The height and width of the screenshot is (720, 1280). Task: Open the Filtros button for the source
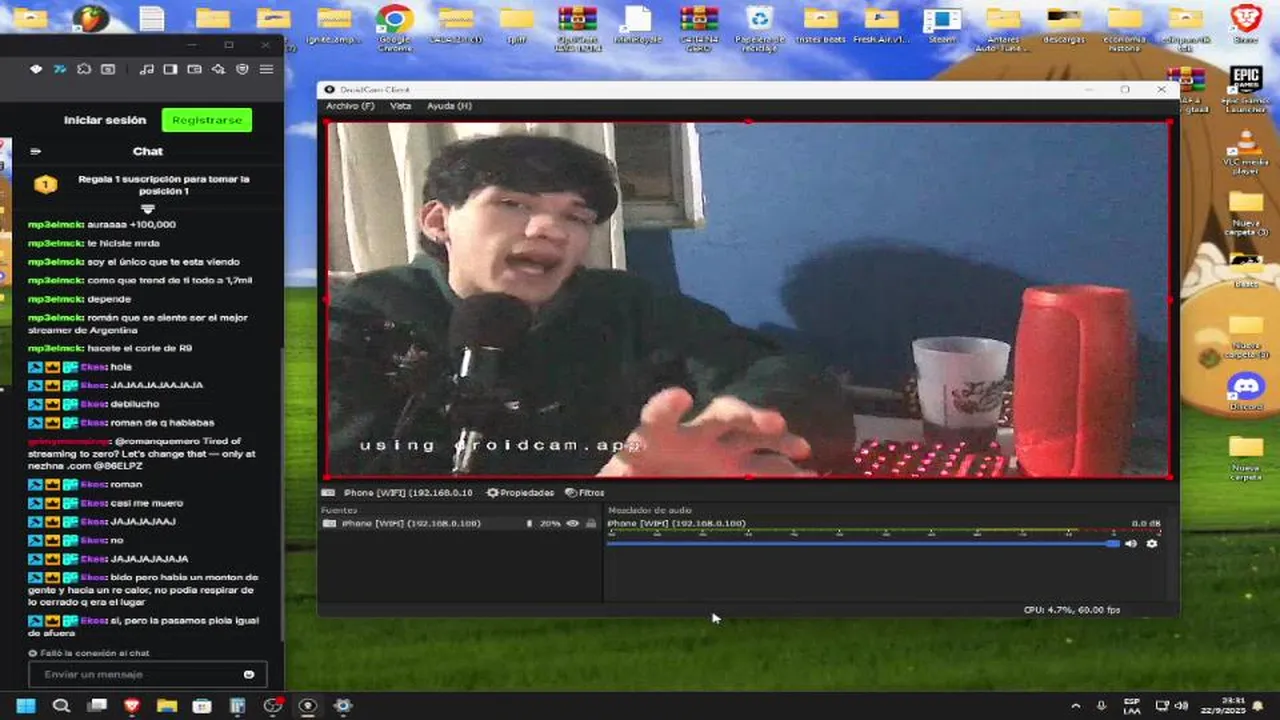coord(584,492)
